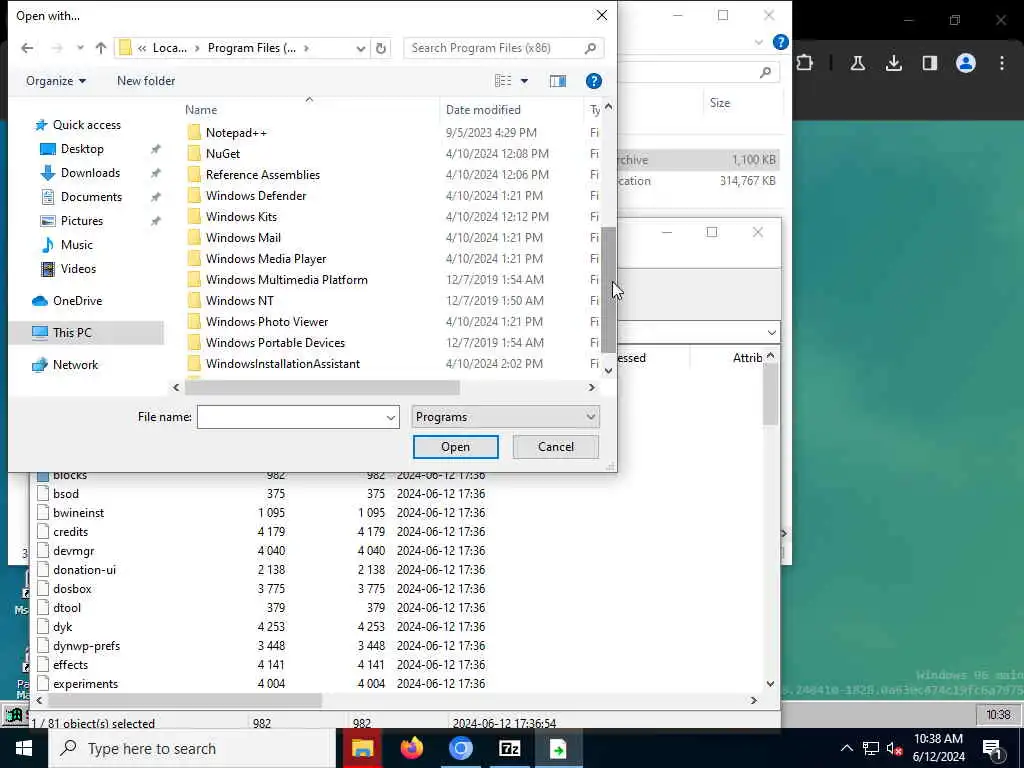Select the dynwp-prefs file in the archive list
Screen dimensions: 1024x768
coord(86,646)
